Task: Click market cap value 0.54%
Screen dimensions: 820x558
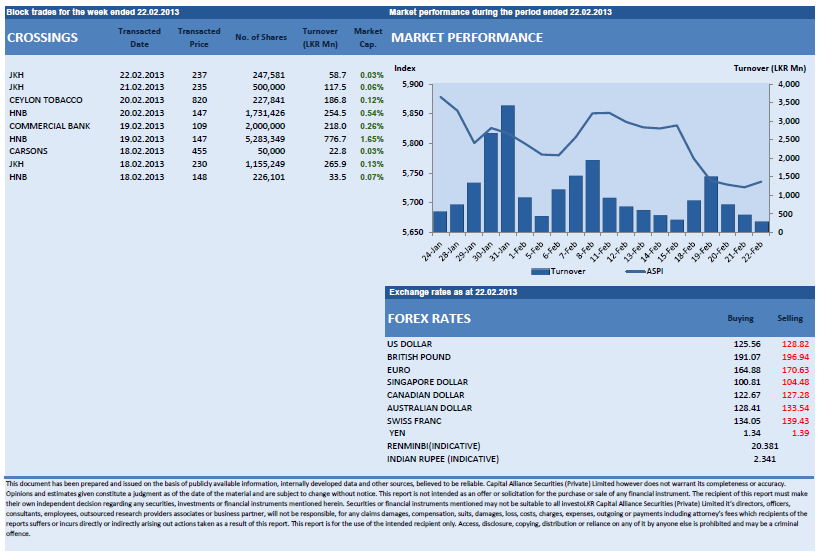Action: (372, 113)
